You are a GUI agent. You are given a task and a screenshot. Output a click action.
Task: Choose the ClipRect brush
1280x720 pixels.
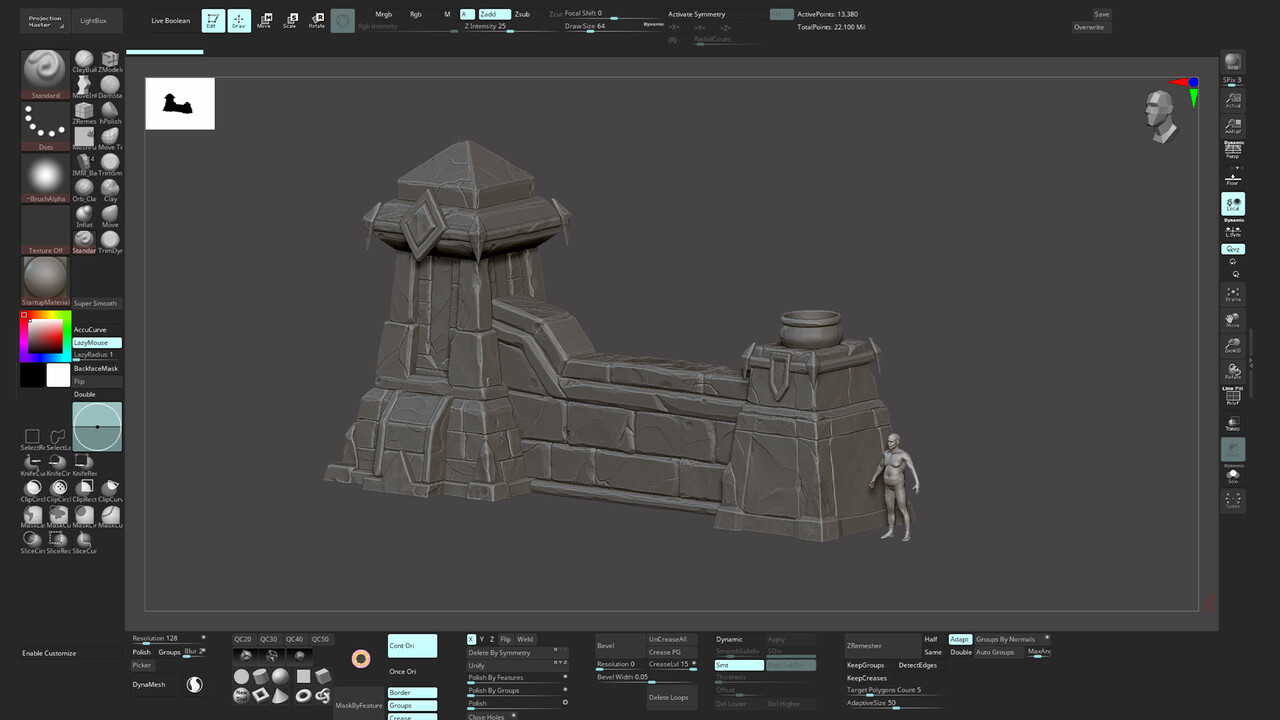point(84,491)
